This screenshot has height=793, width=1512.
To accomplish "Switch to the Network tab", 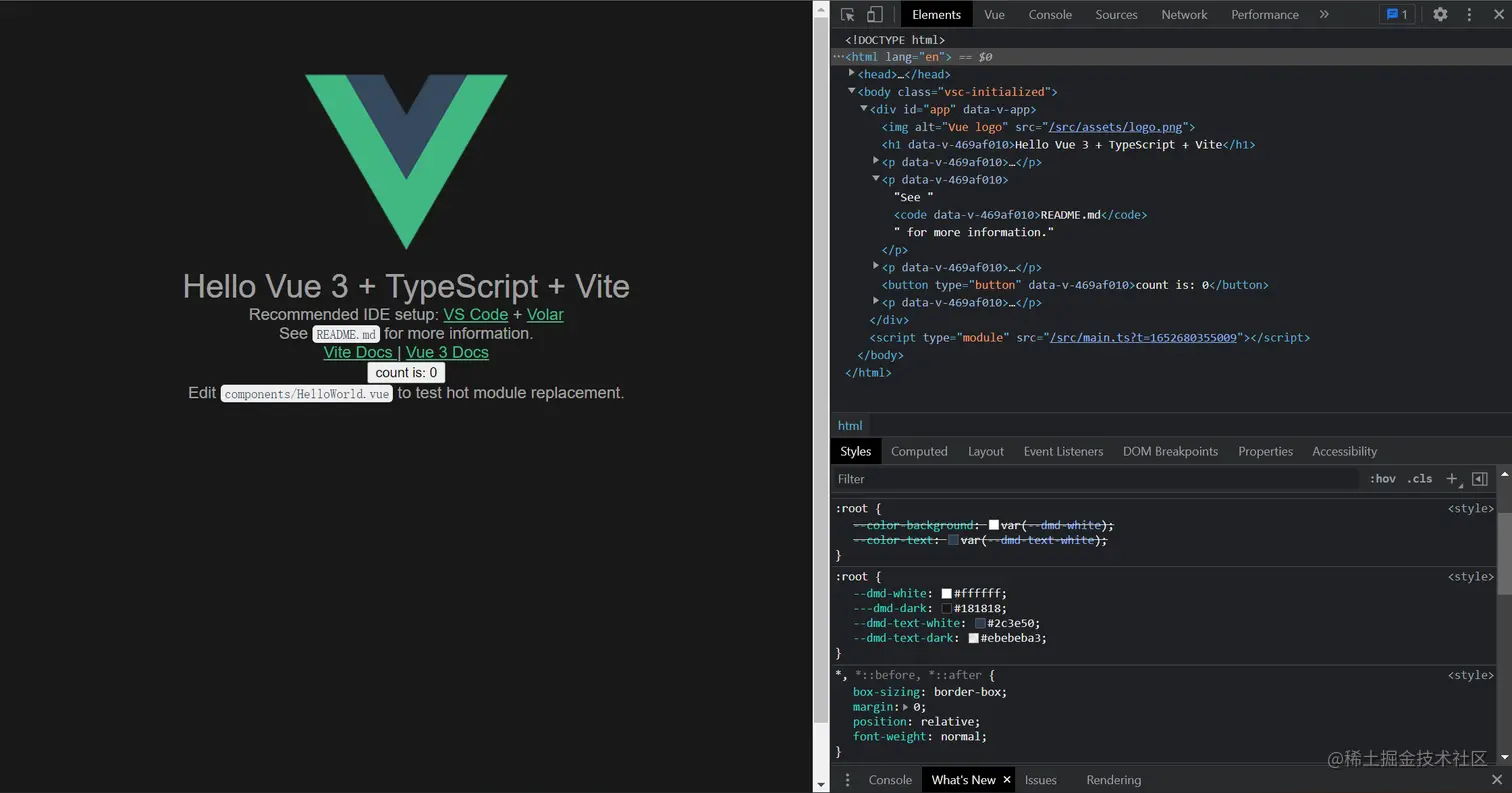I will click(1184, 15).
